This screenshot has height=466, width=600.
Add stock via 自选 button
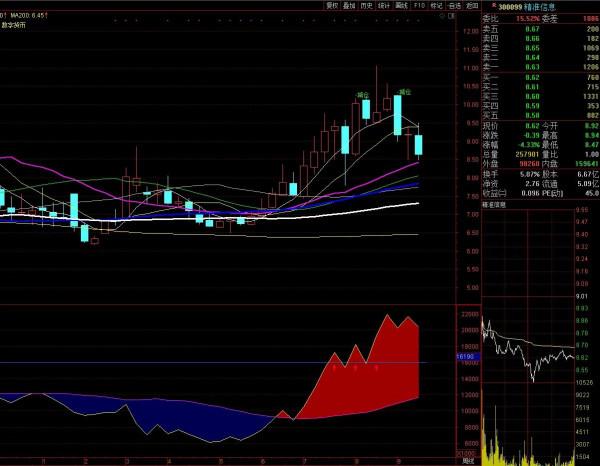click(454, 5)
